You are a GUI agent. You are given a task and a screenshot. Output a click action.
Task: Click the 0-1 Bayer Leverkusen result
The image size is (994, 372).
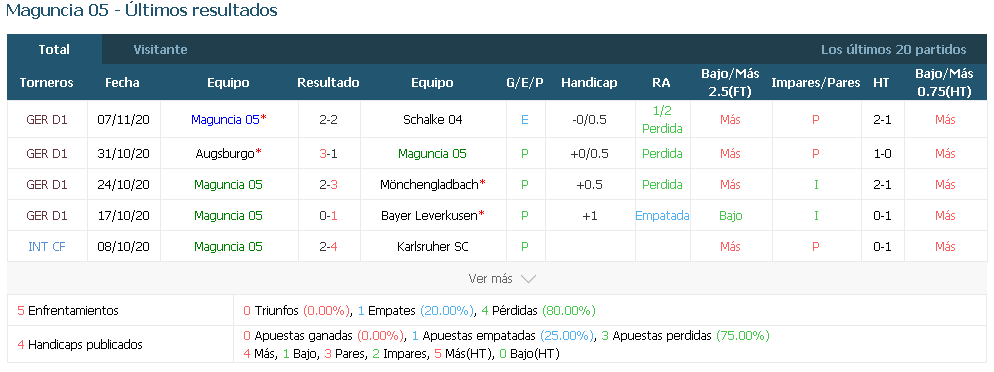328,215
